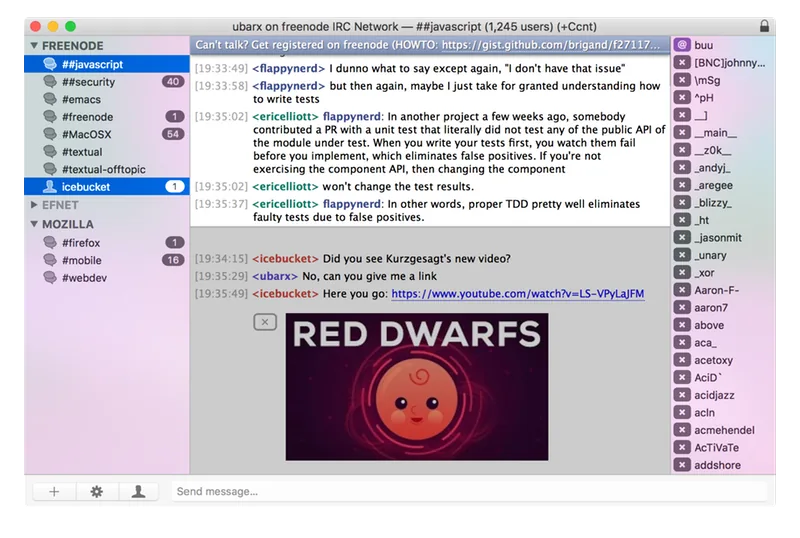Click the #firefox chat bubble icon
Image resolution: width=800 pixels, height=538 pixels.
(50, 242)
